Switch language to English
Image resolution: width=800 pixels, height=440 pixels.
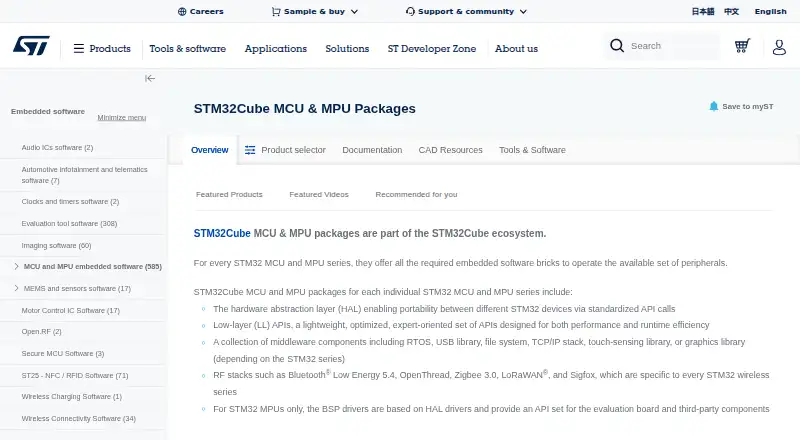point(770,11)
